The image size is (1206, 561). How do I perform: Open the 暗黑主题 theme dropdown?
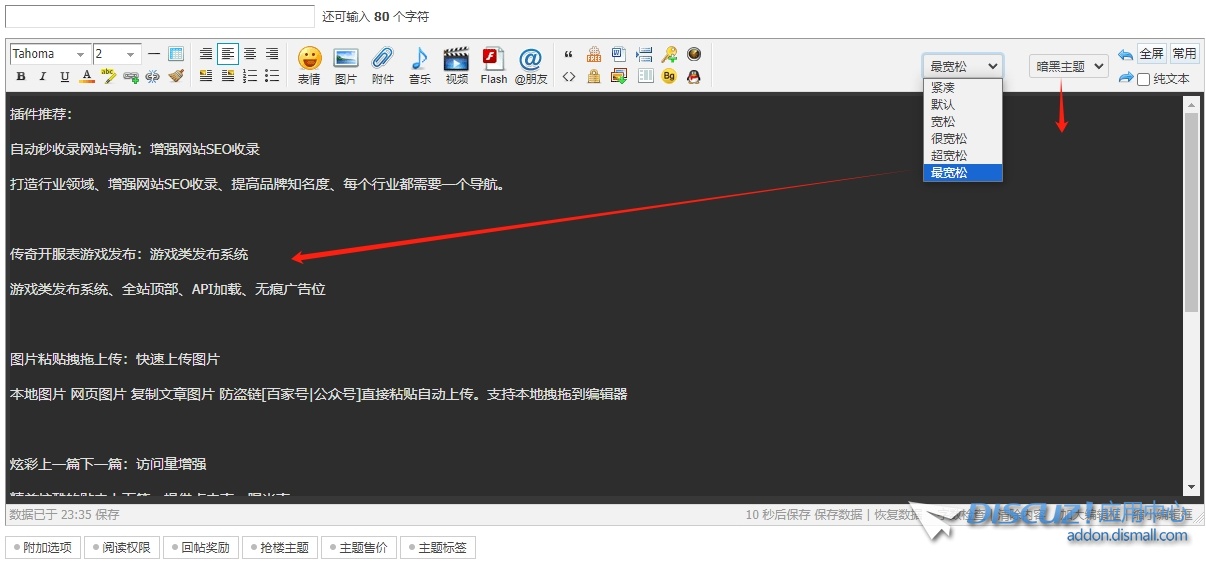(1069, 66)
